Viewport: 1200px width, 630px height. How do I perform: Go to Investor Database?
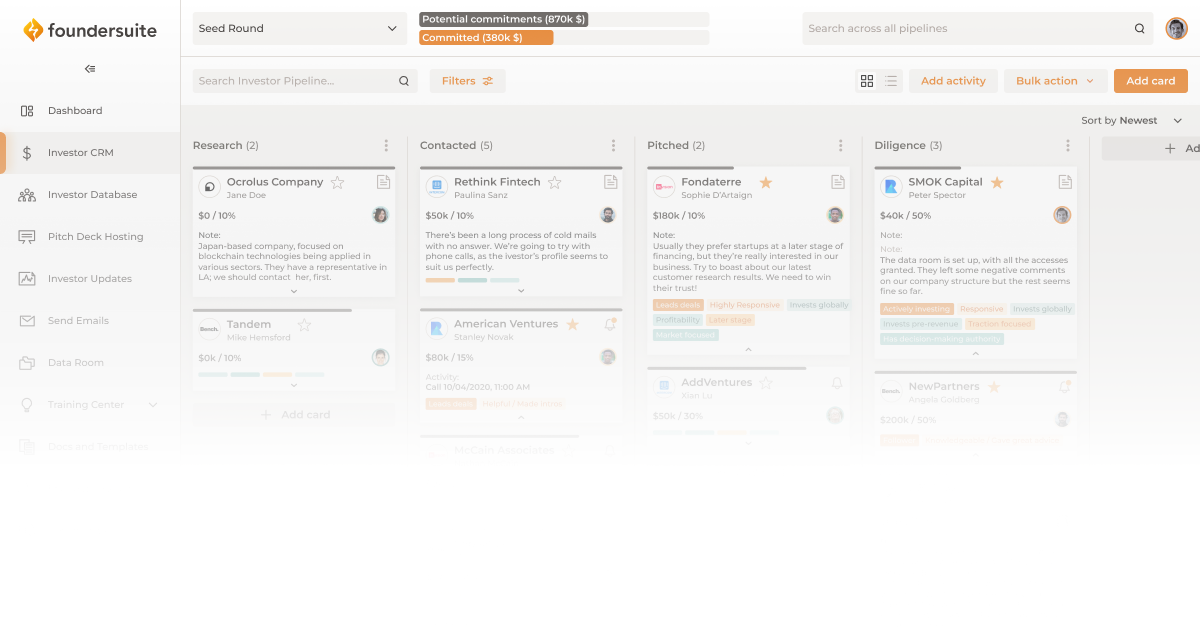pyautogui.click(x=90, y=195)
